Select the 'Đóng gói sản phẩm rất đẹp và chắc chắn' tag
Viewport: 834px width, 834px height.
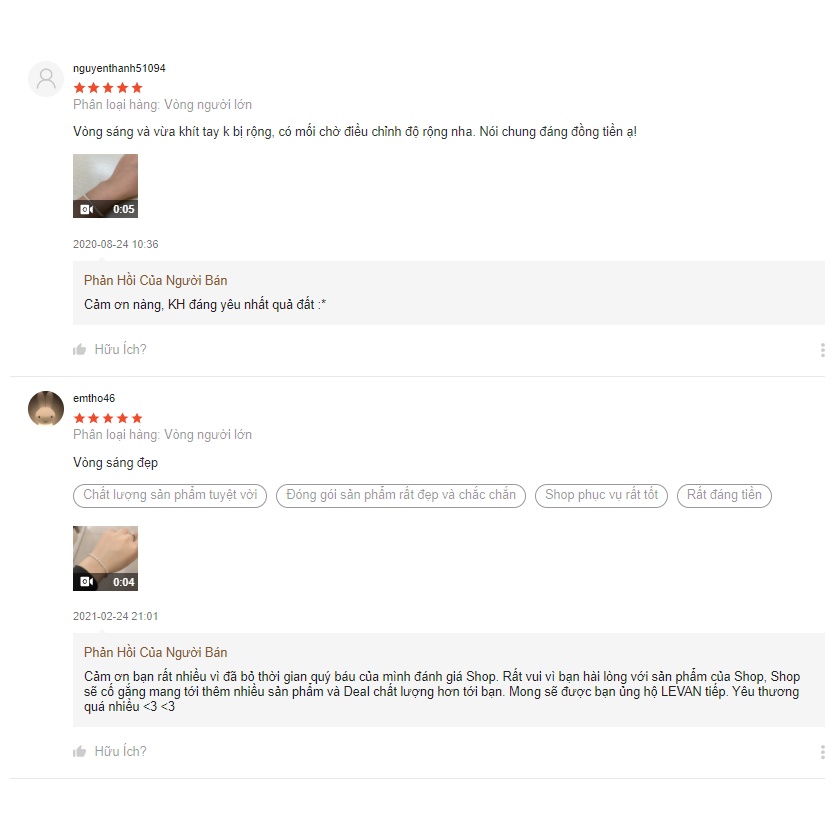pos(401,495)
